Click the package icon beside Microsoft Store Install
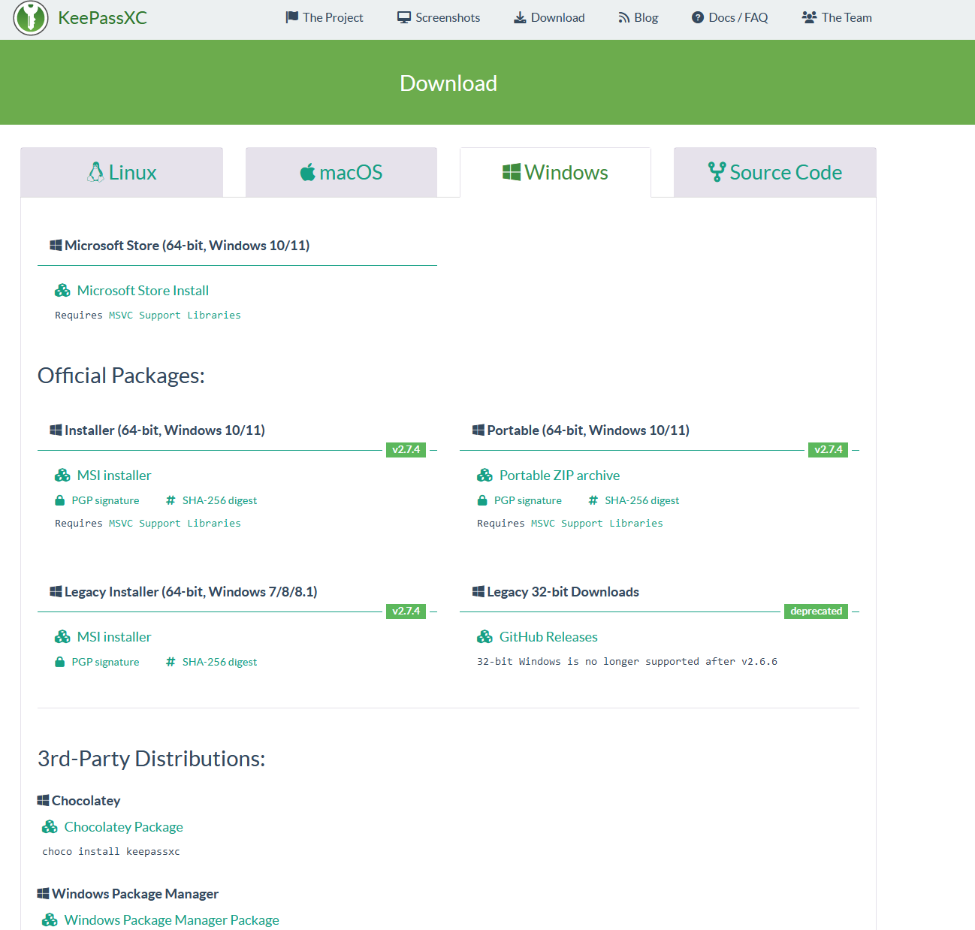This screenshot has height=930, width=975. point(62,291)
